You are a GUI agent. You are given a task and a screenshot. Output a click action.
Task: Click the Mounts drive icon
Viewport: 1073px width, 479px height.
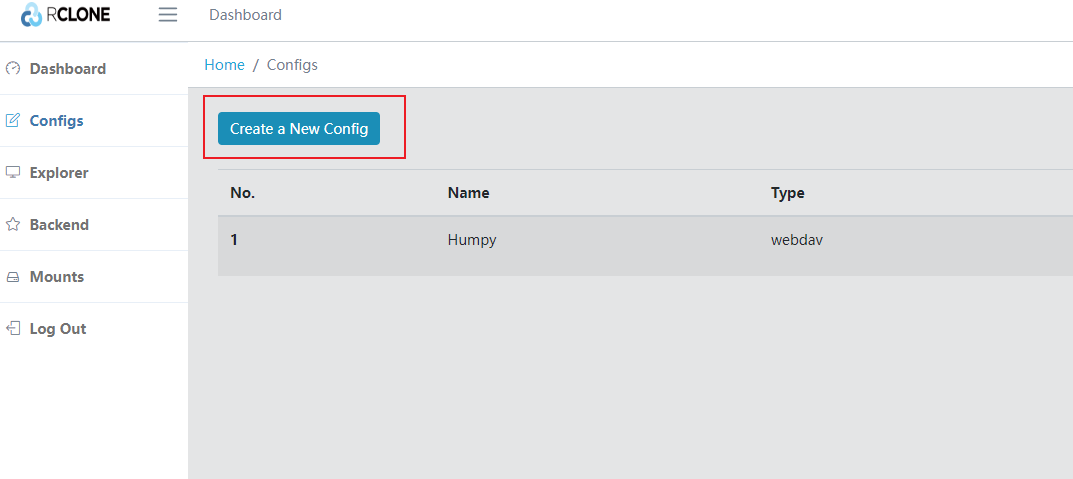(13, 277)
